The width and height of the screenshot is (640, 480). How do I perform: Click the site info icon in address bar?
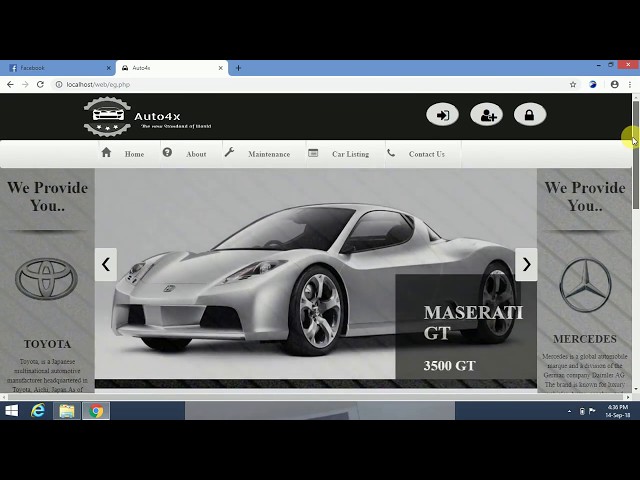59,84
